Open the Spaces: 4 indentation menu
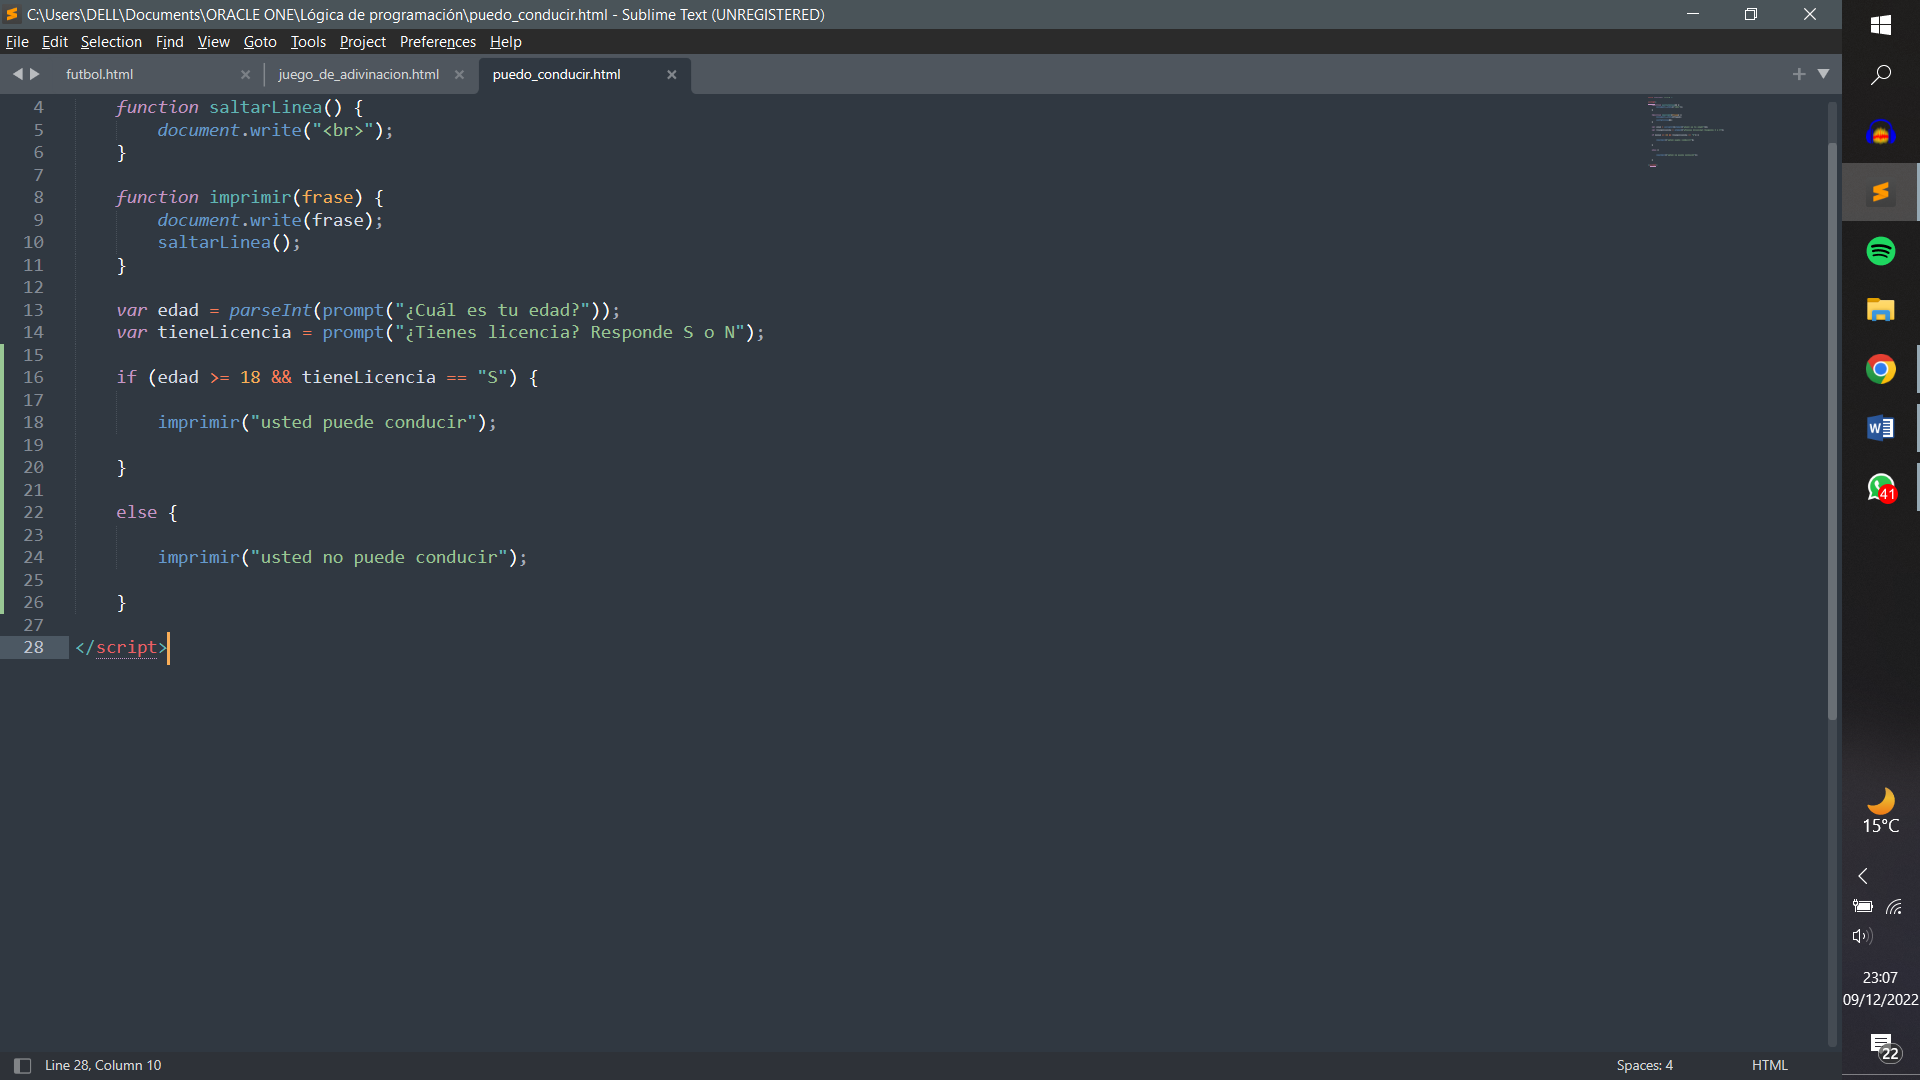The height and width of the screenshot is (1080, 1920). point(1644,1066)
